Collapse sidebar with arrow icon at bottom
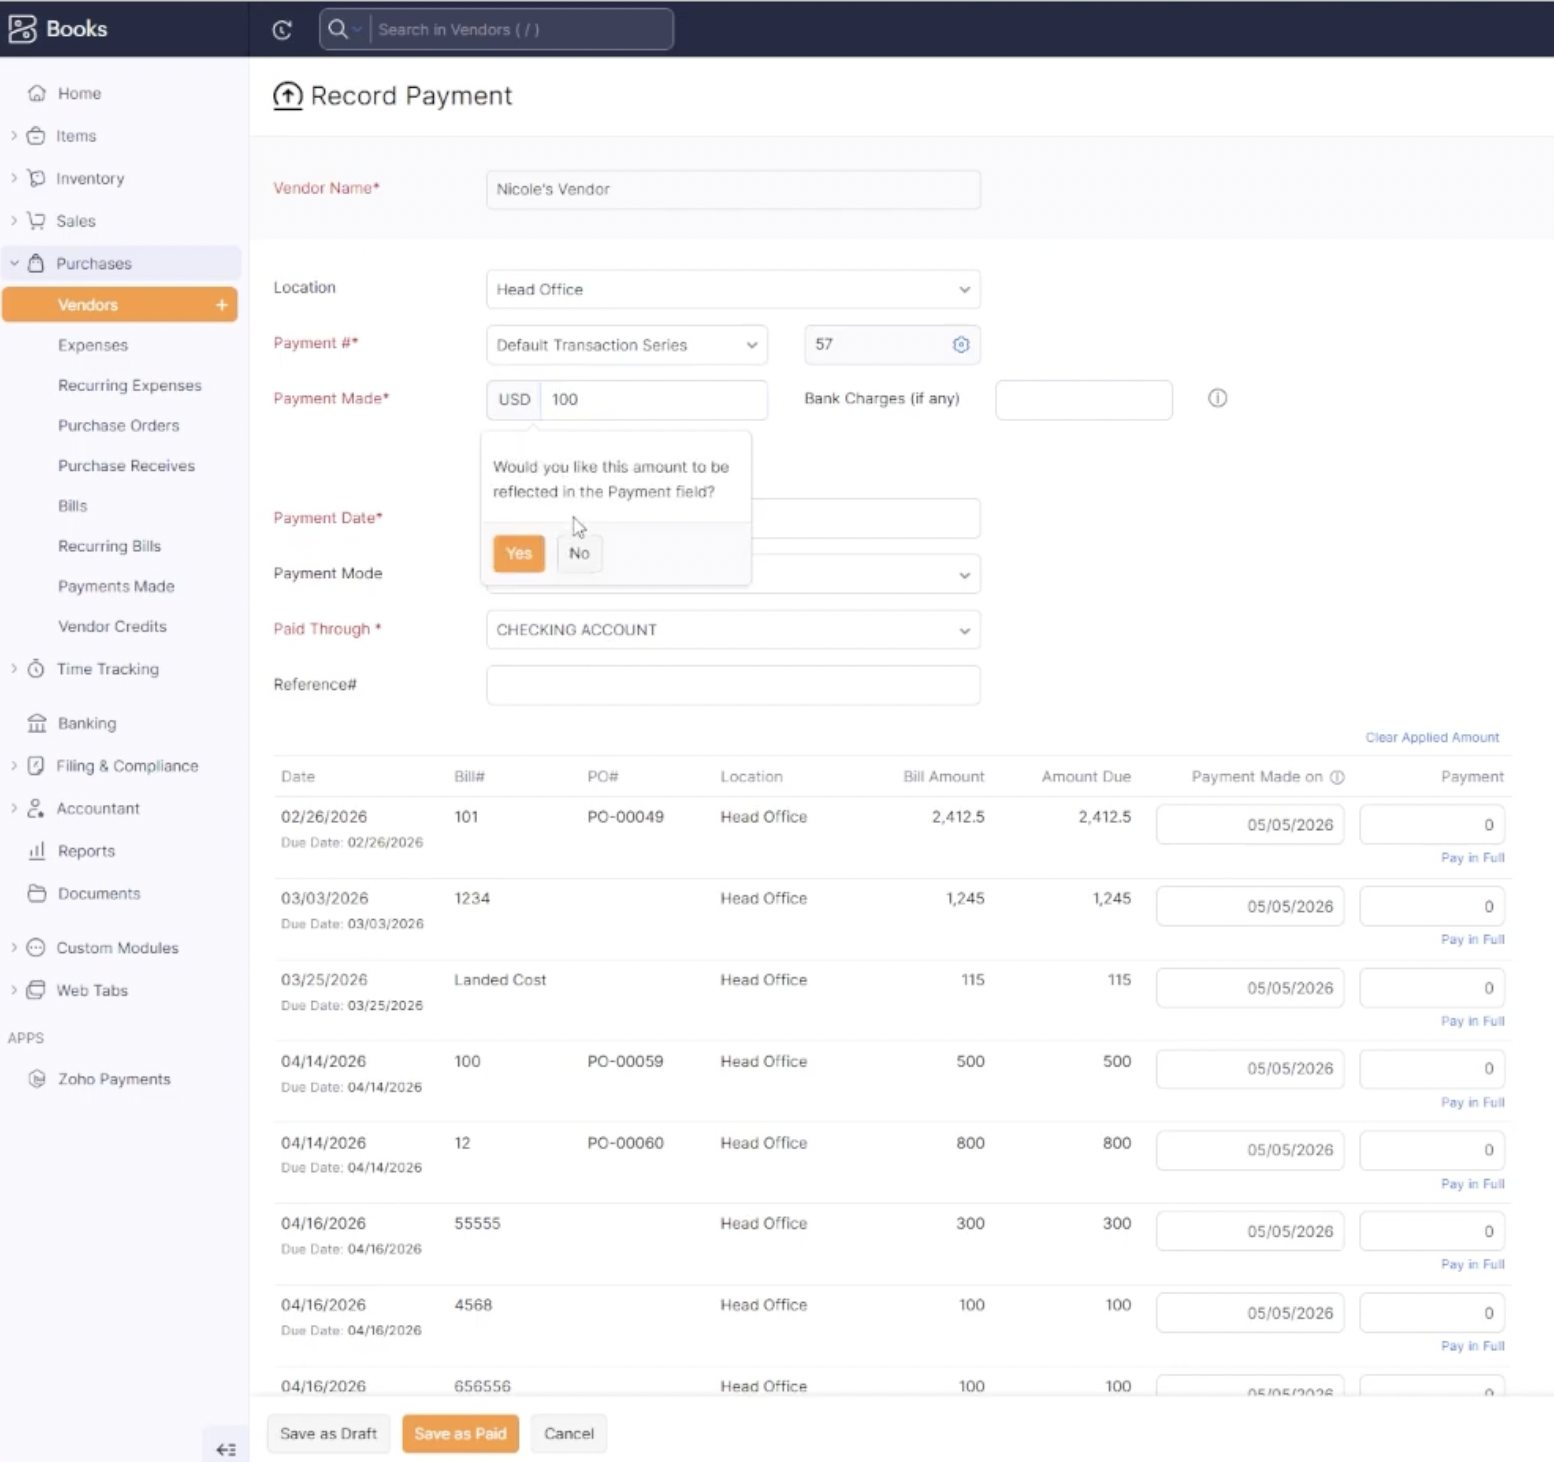The image size is (1554, 1462). coord(226,1449)
